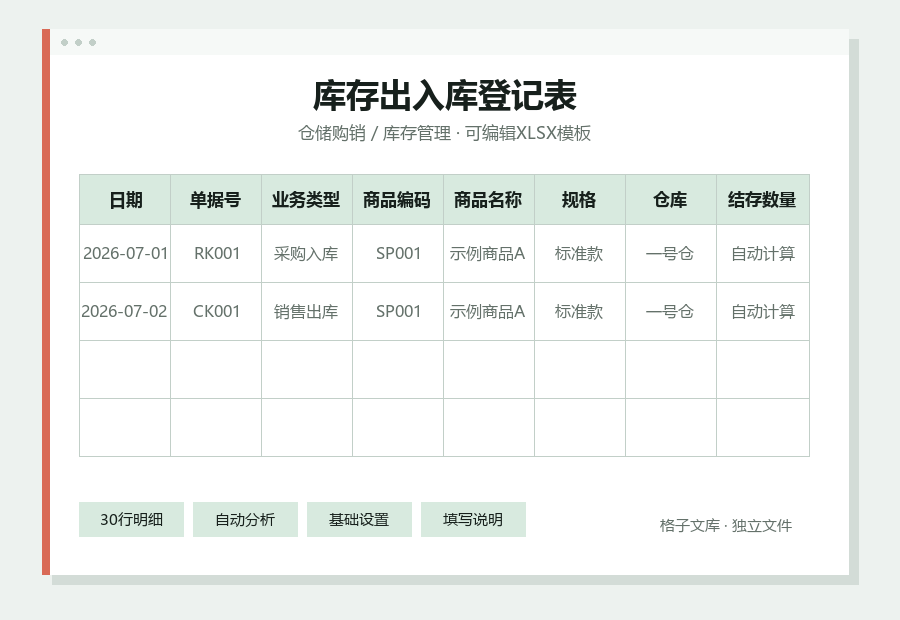
Task: Select the 商品名称 column header
Action: click(489, 200)
